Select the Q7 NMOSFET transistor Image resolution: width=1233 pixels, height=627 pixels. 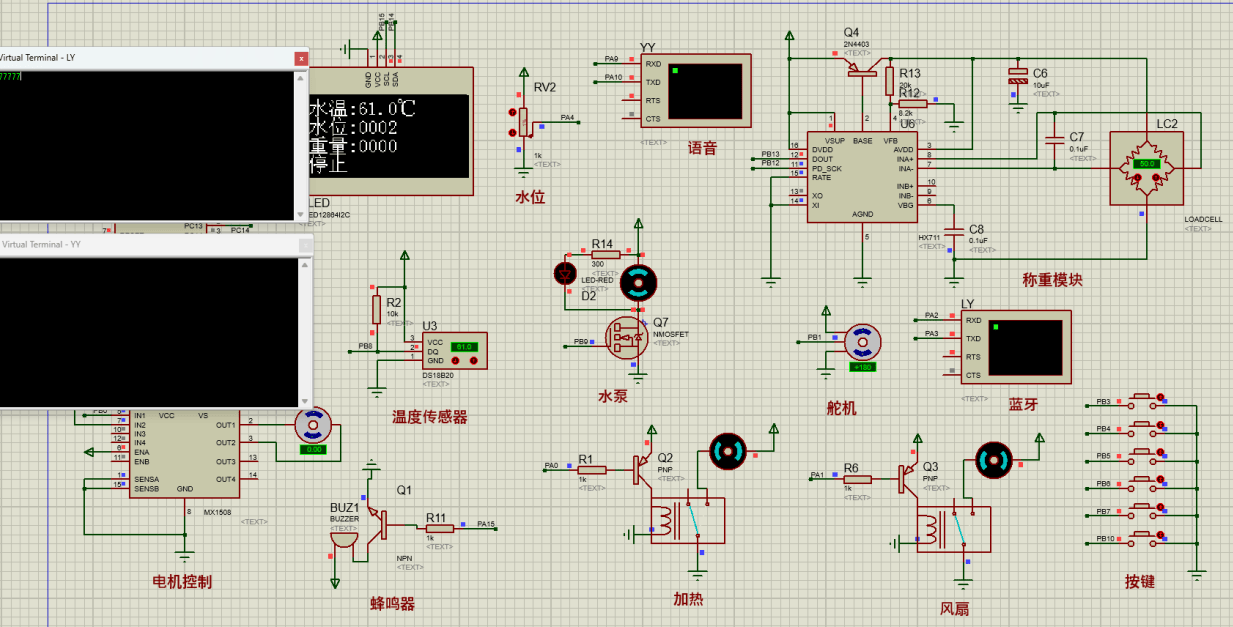[x=628, y=340]
